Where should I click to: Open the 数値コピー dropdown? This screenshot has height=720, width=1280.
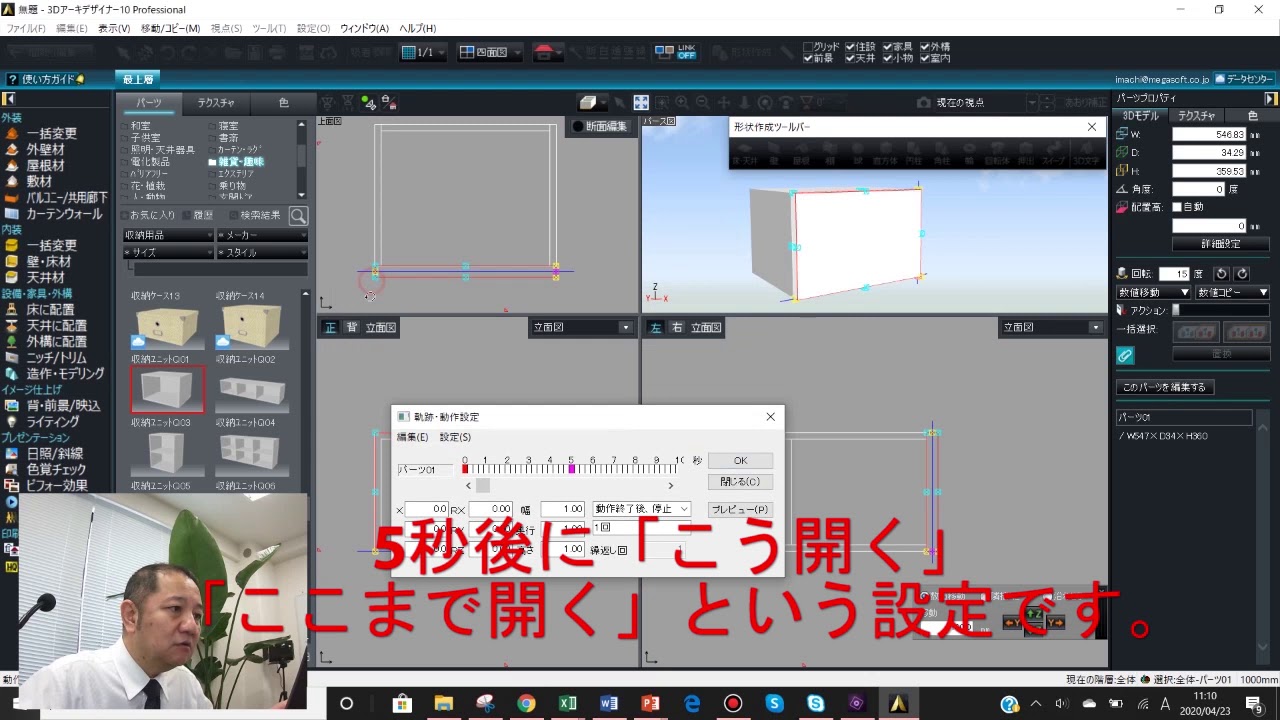pyautogui.click(x=1232, y=293)
